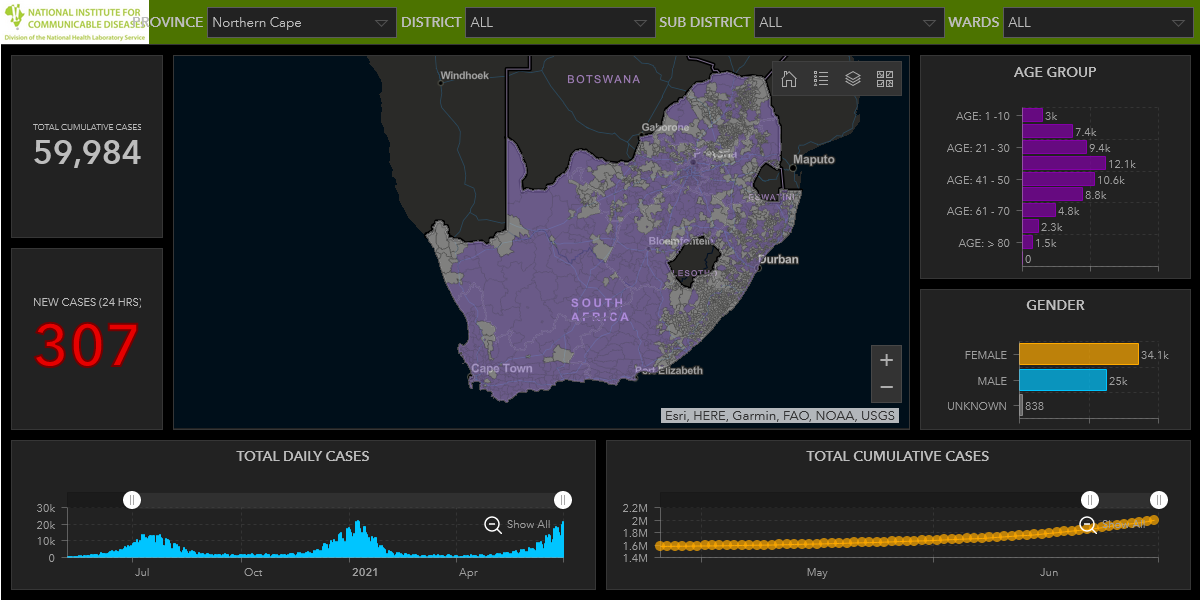1200x600 pixels.
Task: Click the Esri attribution text on map
Action: [779, 416]
